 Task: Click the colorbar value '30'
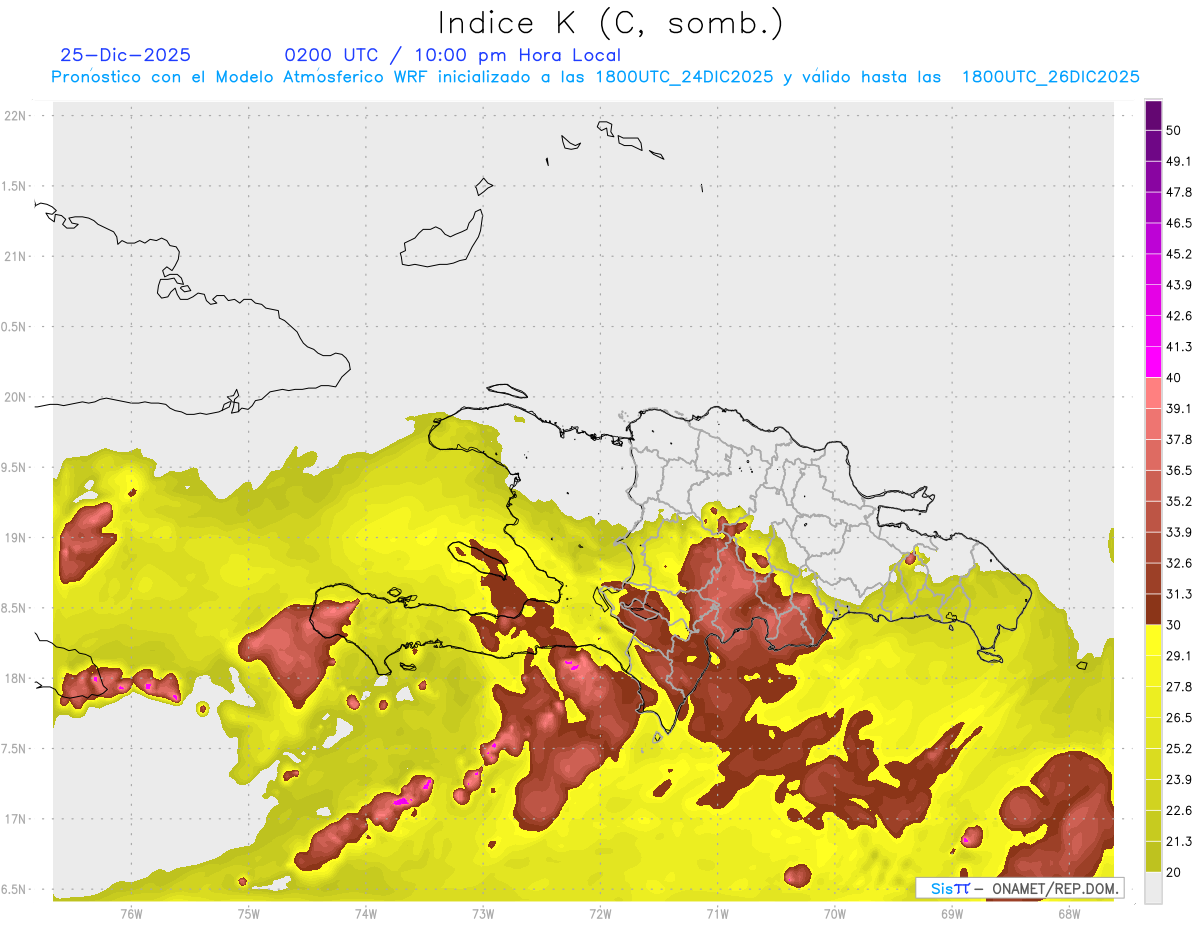coord(1173,625)
